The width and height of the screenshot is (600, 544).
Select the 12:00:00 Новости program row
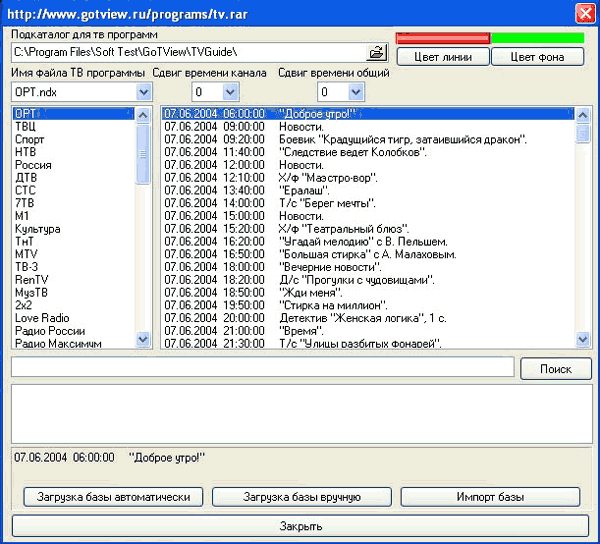click(x=368, y=165)
